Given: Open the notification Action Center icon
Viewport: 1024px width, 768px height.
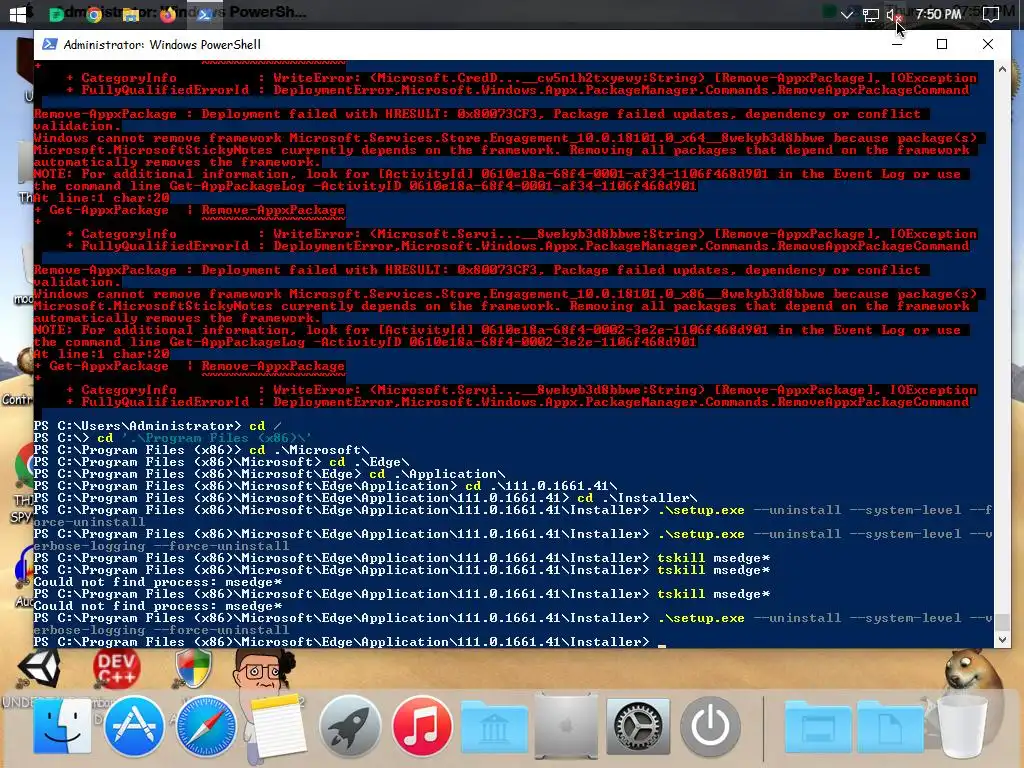Looking at the screenshot, I should coord(991,14).
